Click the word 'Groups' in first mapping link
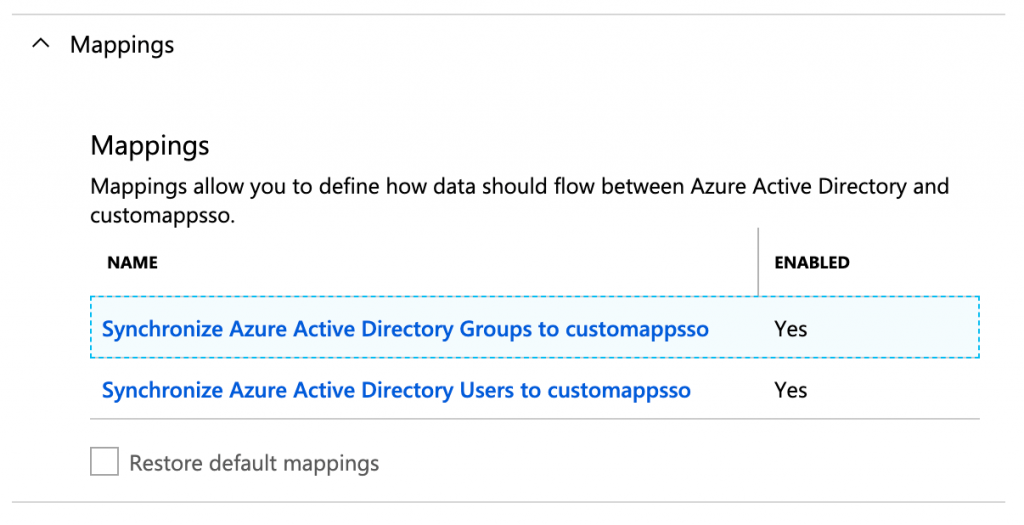Screen dimensions: 1024x525 pyautogui.click(x=496, y=329)
